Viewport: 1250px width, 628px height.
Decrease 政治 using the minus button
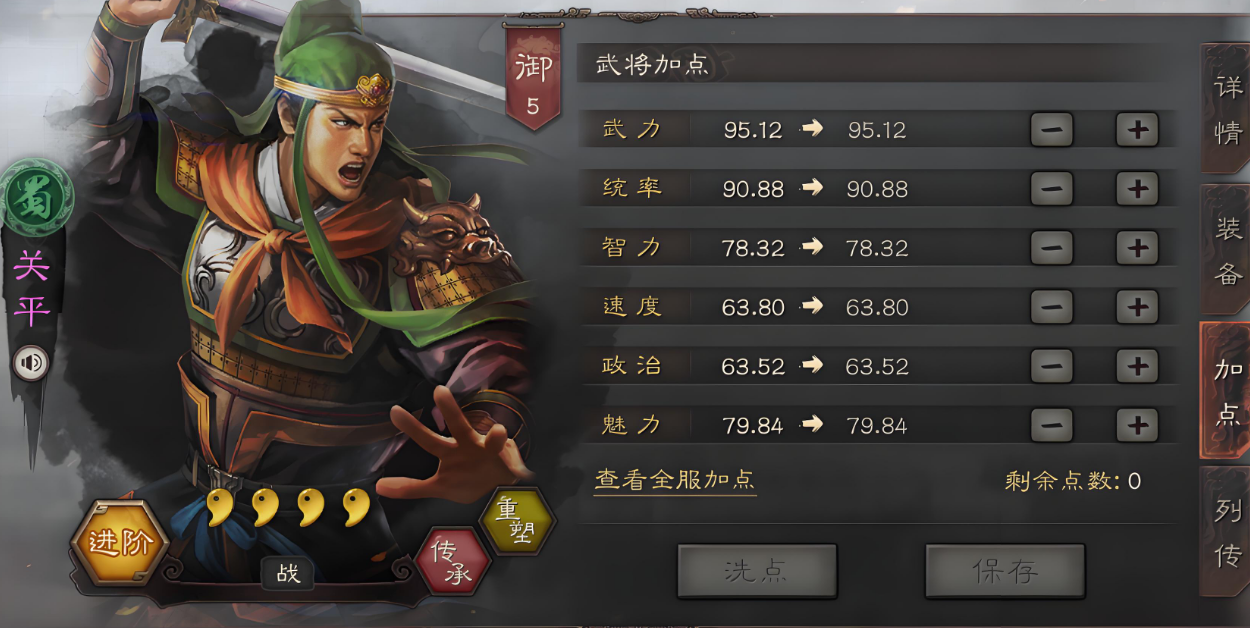click(x=1051, y=366)
